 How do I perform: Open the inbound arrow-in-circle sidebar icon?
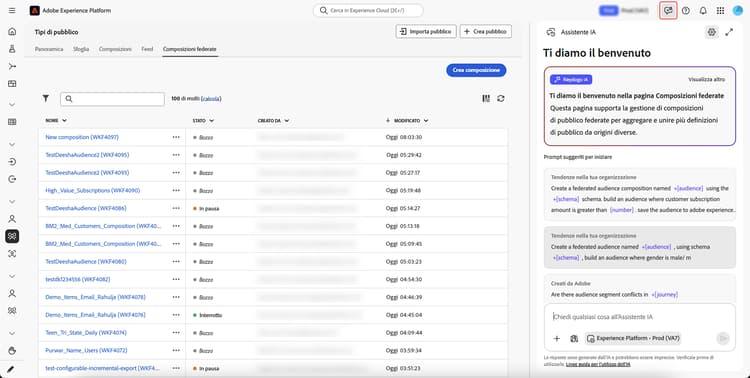pyautogui.click(x=12, y=162)
